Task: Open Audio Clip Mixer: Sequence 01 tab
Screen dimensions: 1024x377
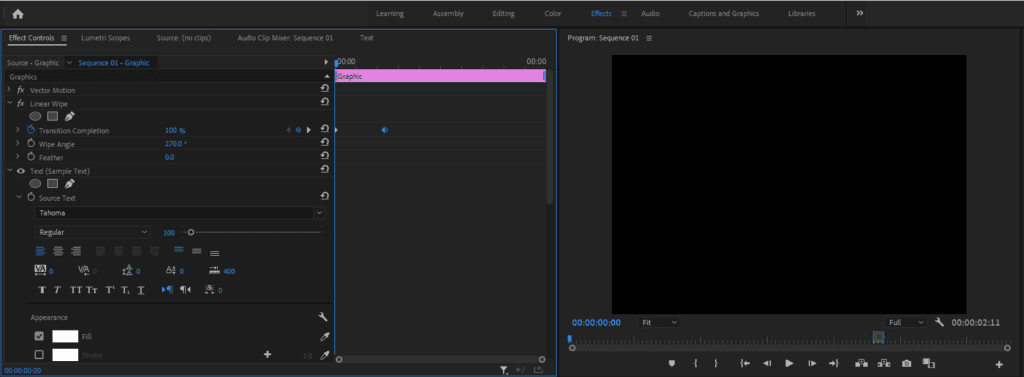Action: 285,38
